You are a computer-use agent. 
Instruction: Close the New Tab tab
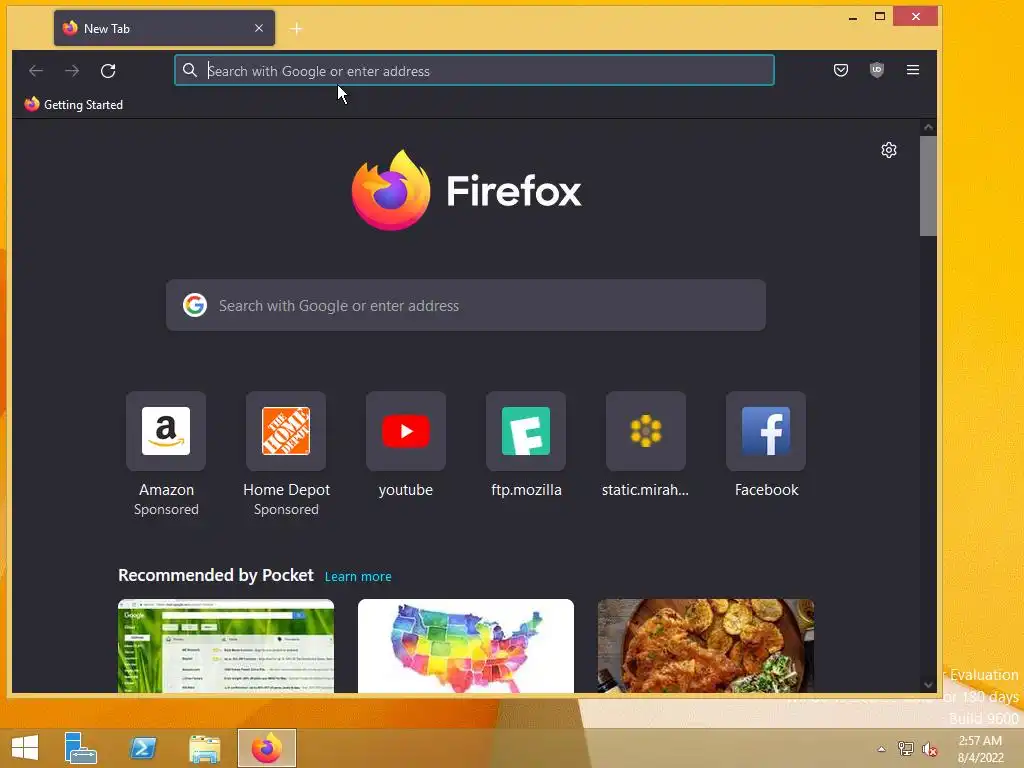[x=259, y=28]
